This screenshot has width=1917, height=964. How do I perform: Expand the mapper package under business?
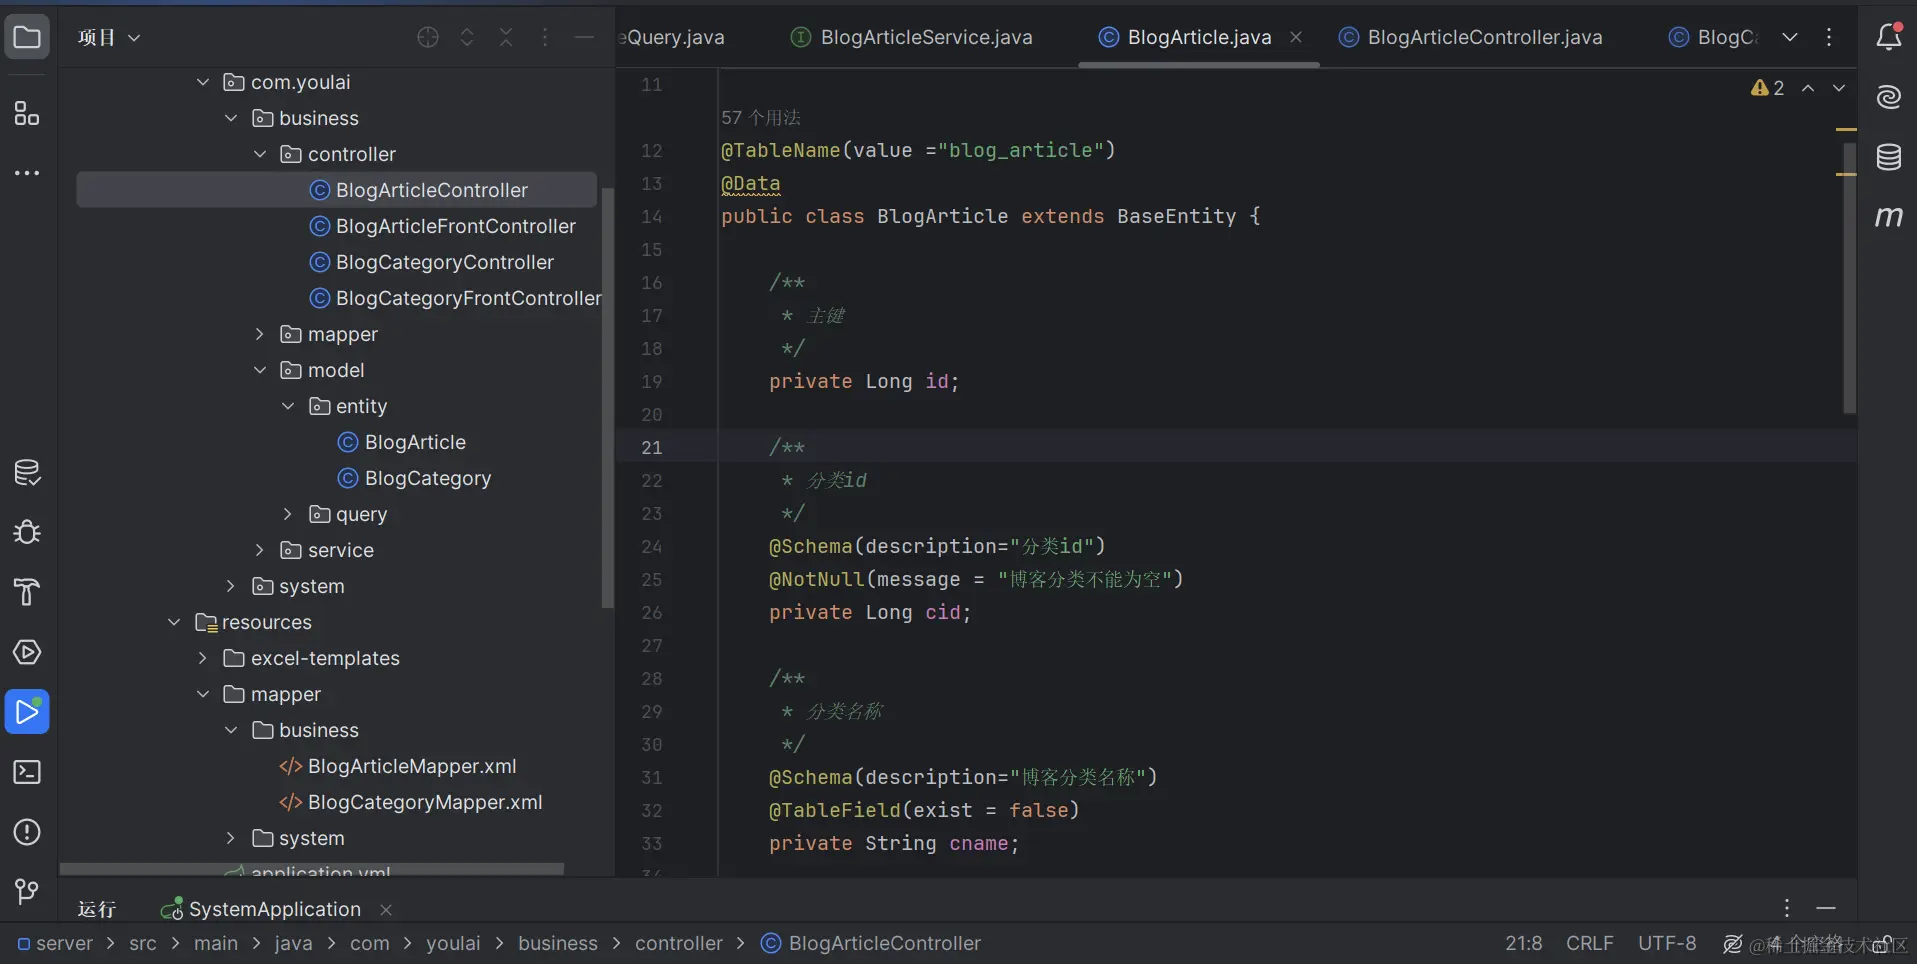coord(260,334)
